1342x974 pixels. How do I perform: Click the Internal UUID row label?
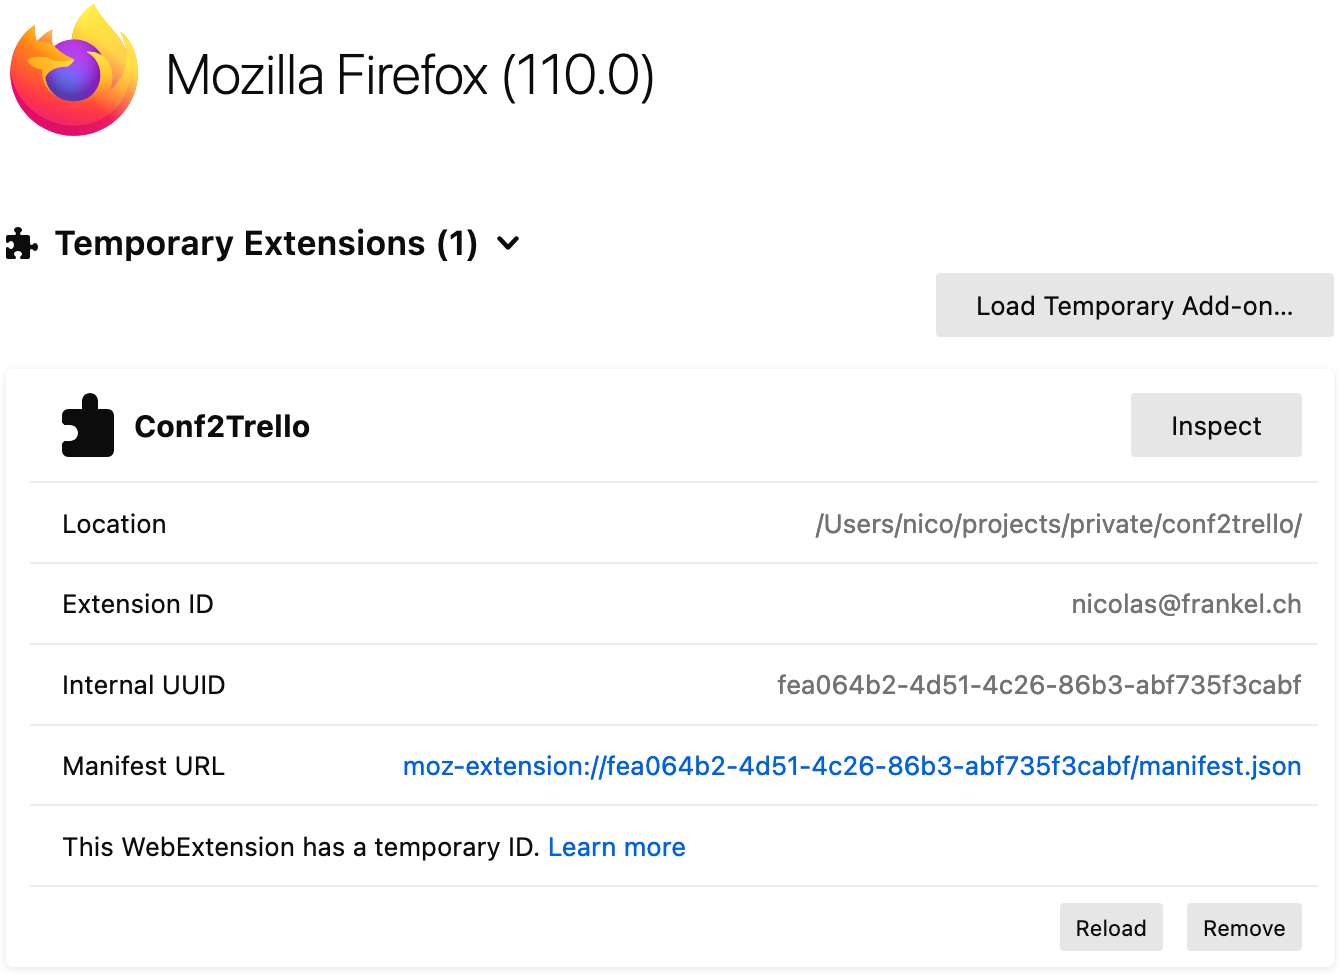tap(143, 685)
